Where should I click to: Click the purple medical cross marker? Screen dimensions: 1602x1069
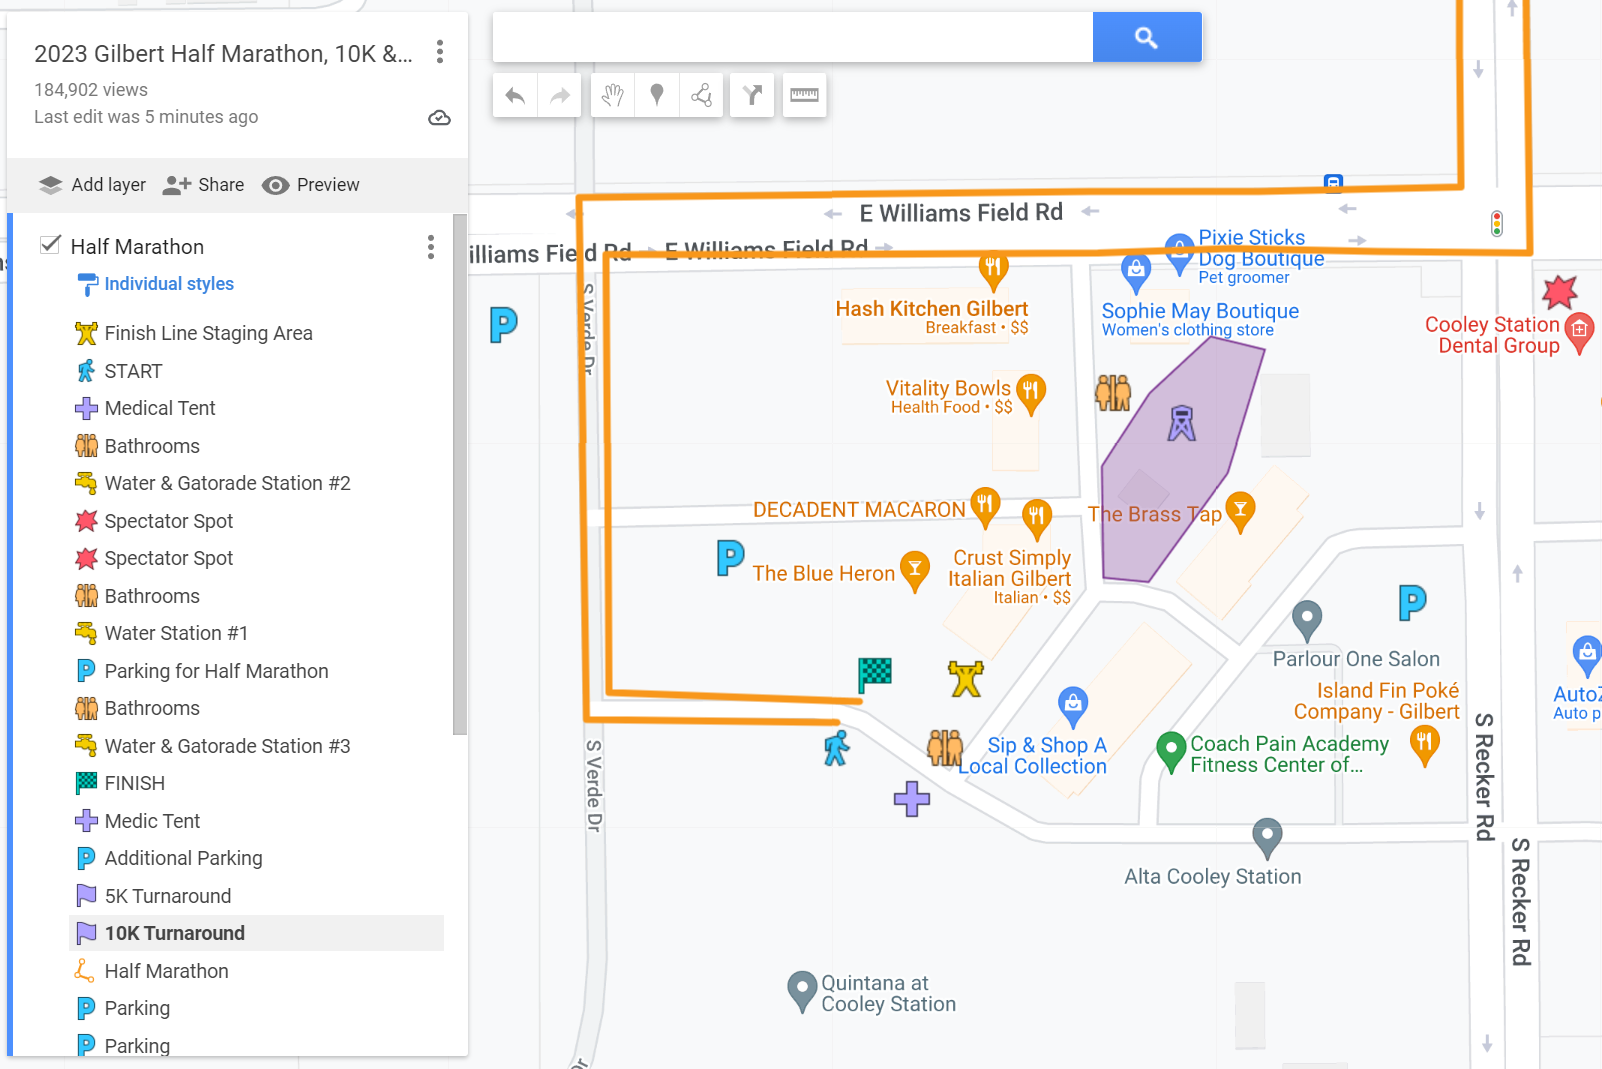click(x=912, y=798)
